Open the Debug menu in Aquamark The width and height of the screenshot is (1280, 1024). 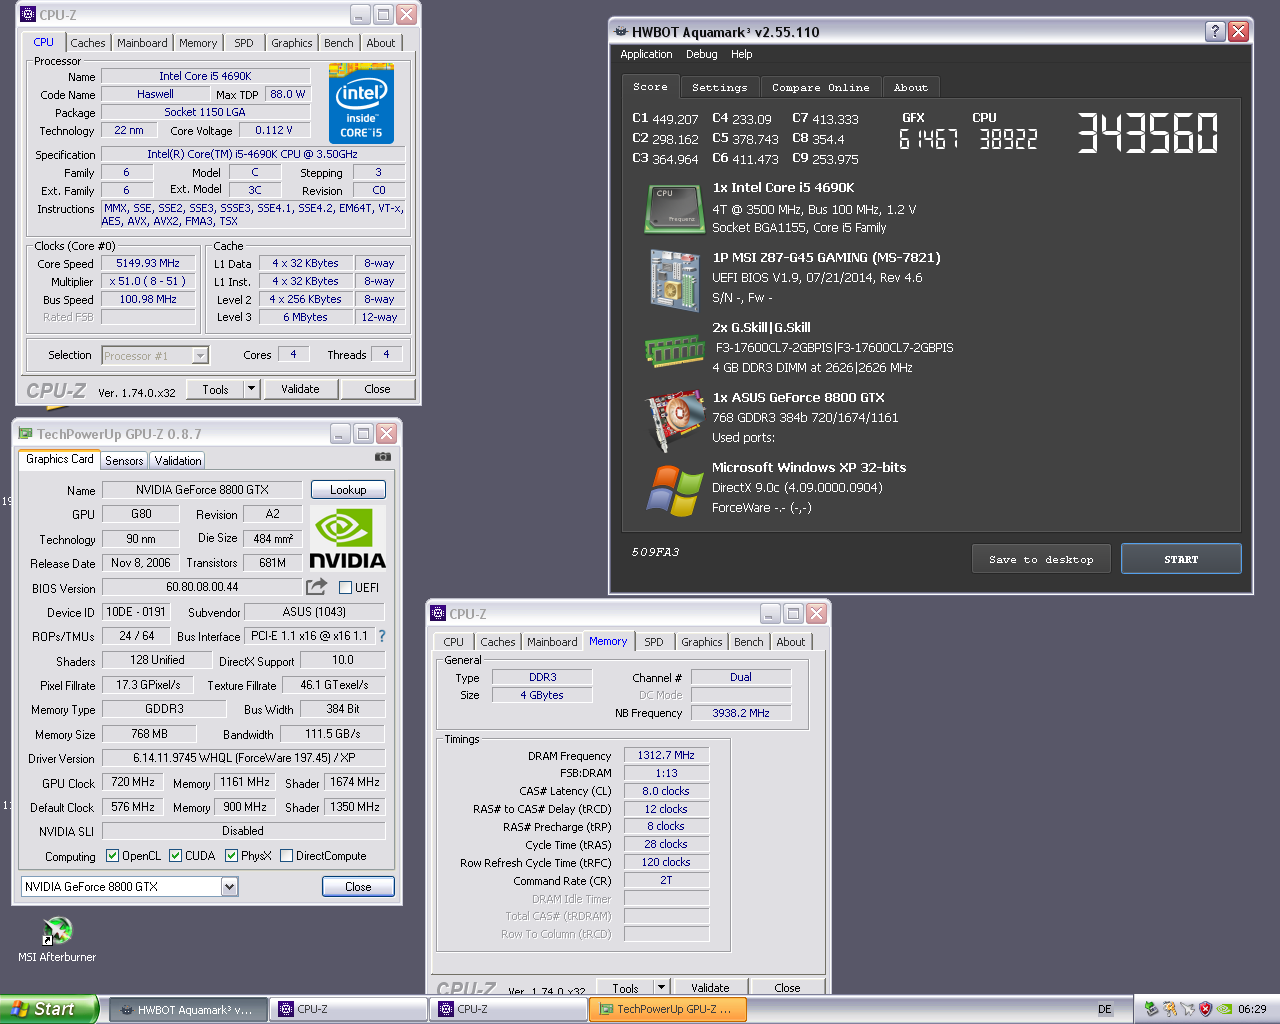coord(701,54)
